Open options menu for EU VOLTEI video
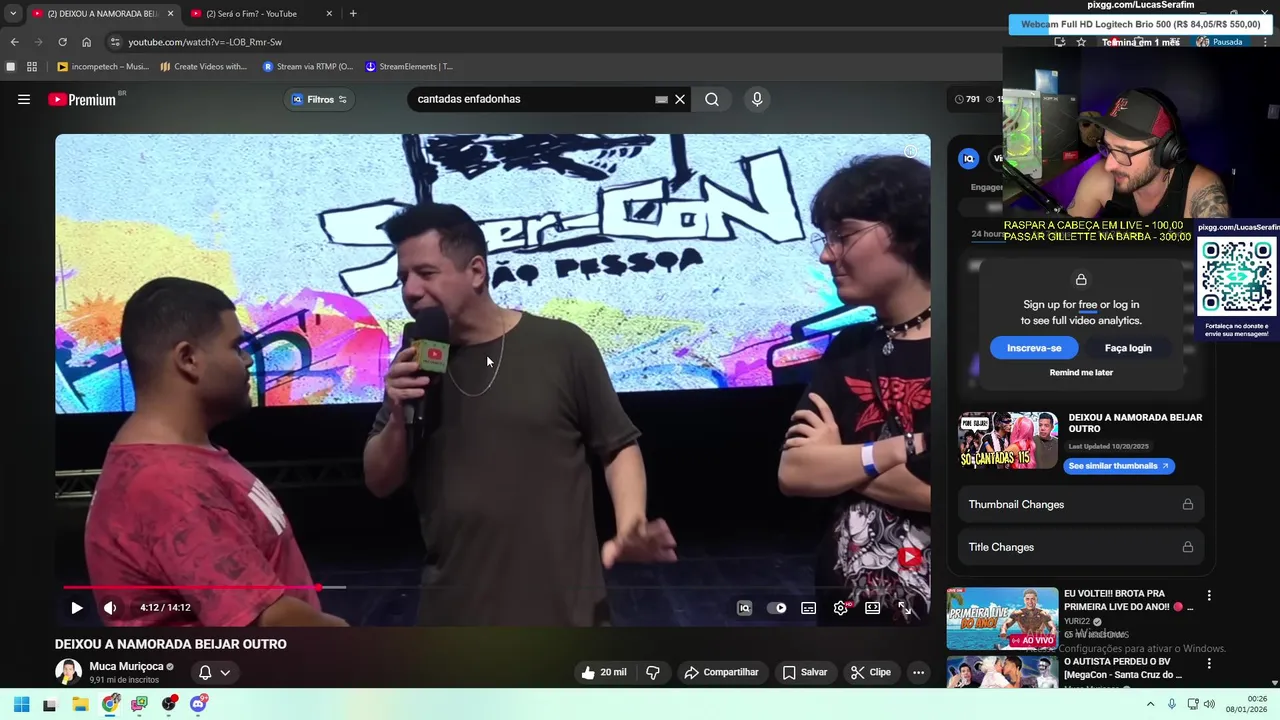Image resolution: width=1280 pixels, height=720 pixels. coord(1209,596)
